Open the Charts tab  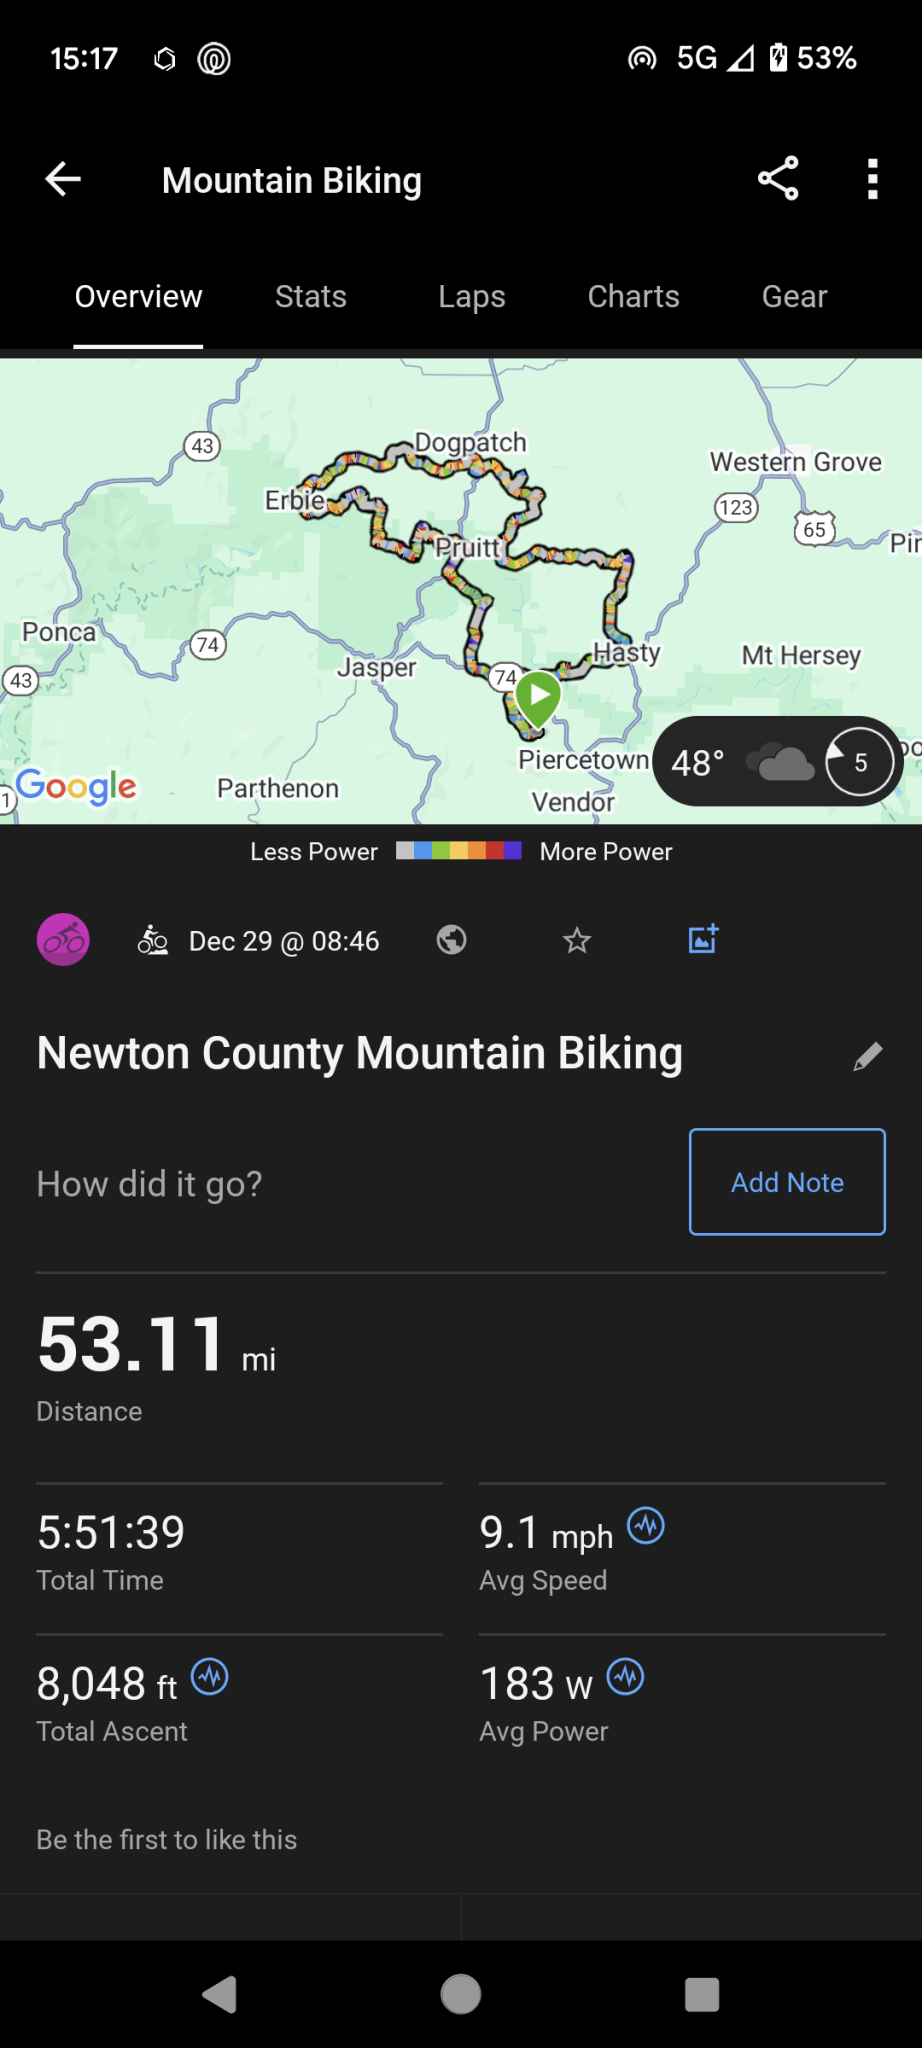[x=633, y=297]
